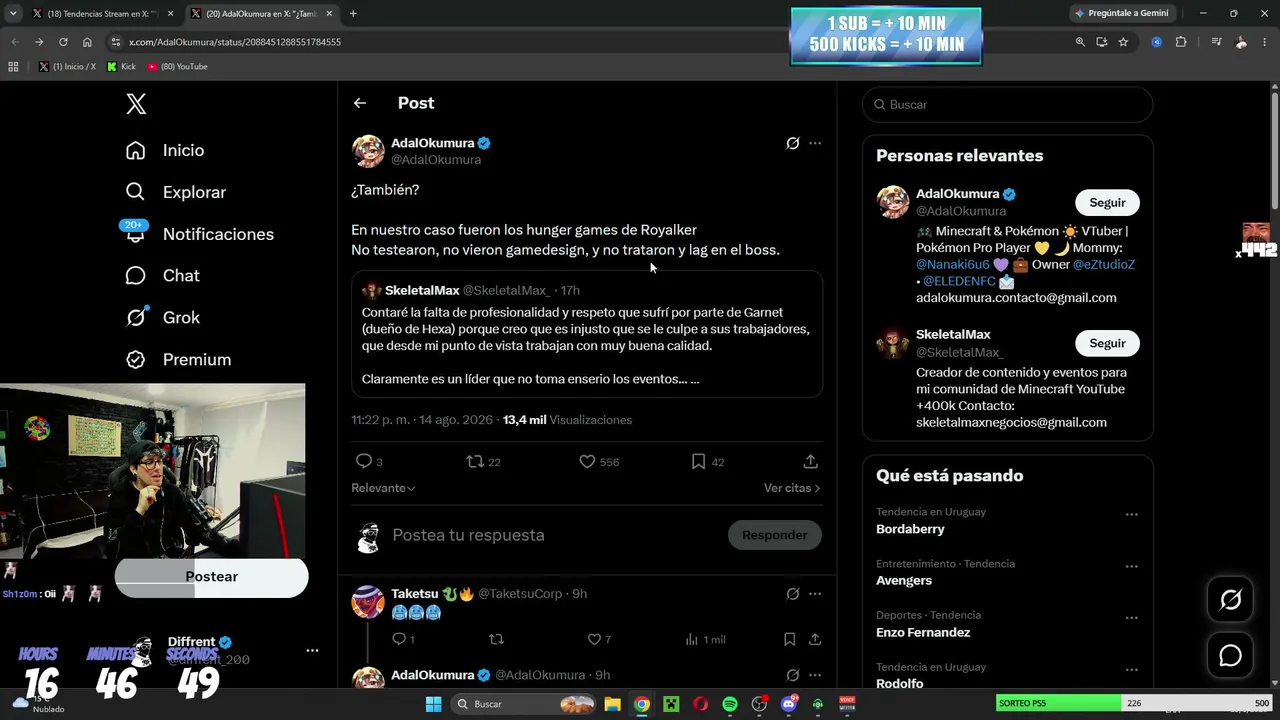Reload the page
The height and width of the screenshot is (720, 1280).
point(63,42)
